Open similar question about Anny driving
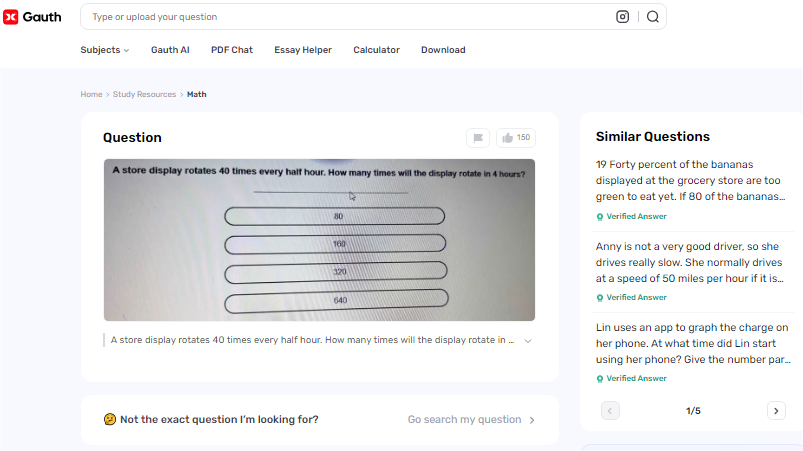 [x=687, y=262]
